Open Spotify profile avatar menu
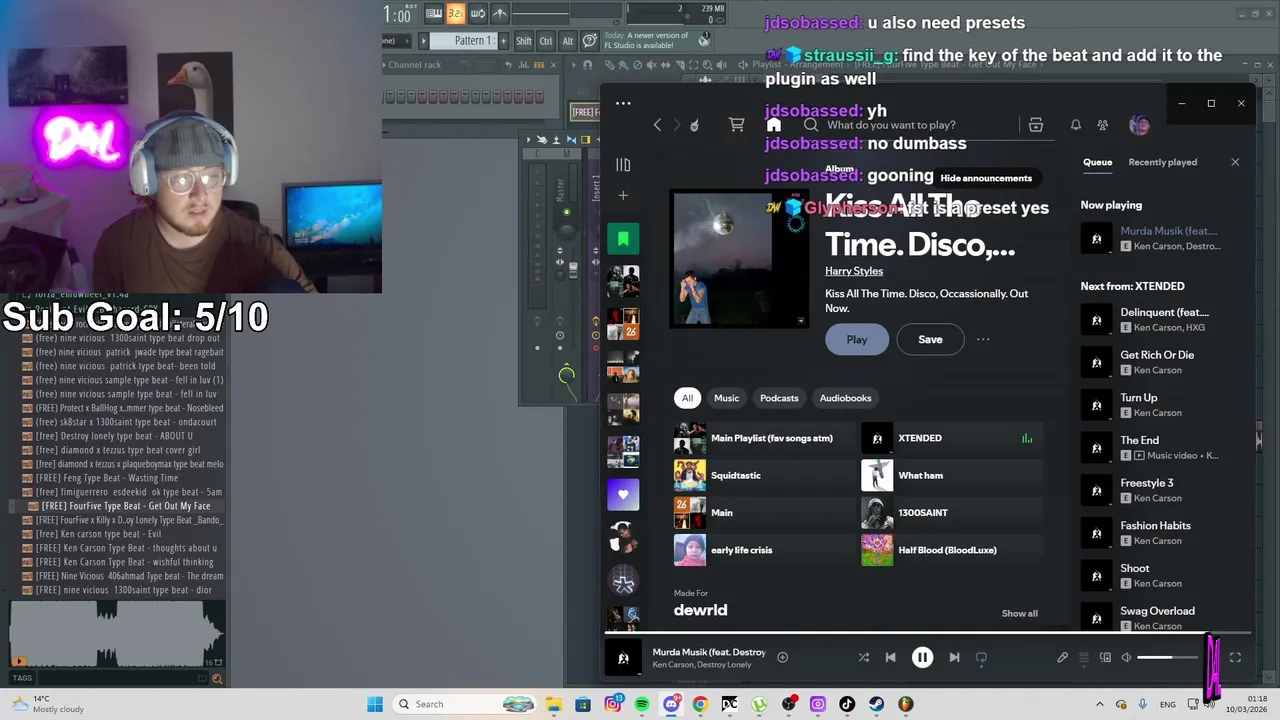The image size is (1280, 720). (1139, 125)
